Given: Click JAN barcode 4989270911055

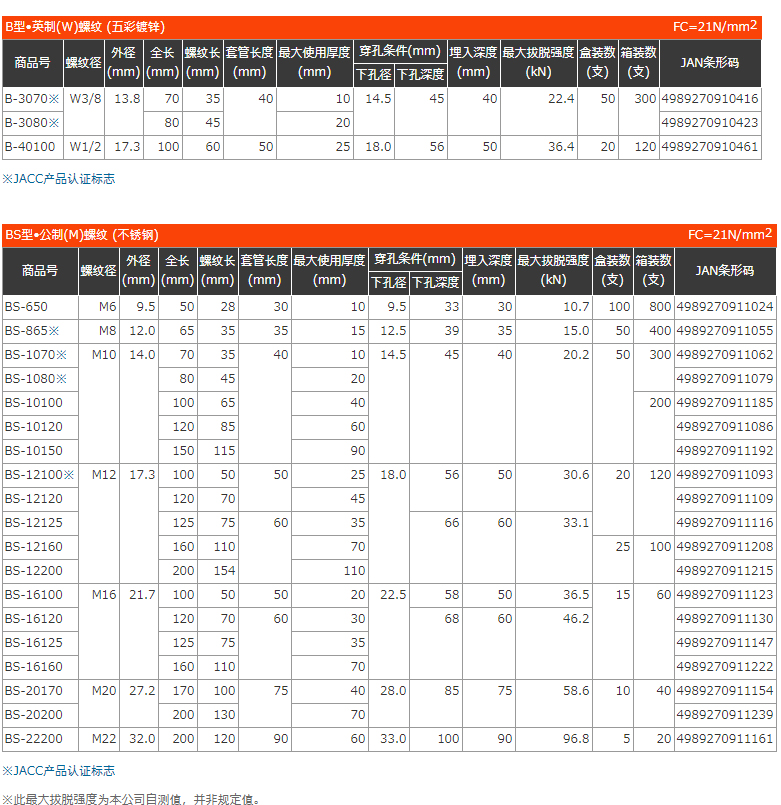Looking at the screenshot, I should click(725, 331).
